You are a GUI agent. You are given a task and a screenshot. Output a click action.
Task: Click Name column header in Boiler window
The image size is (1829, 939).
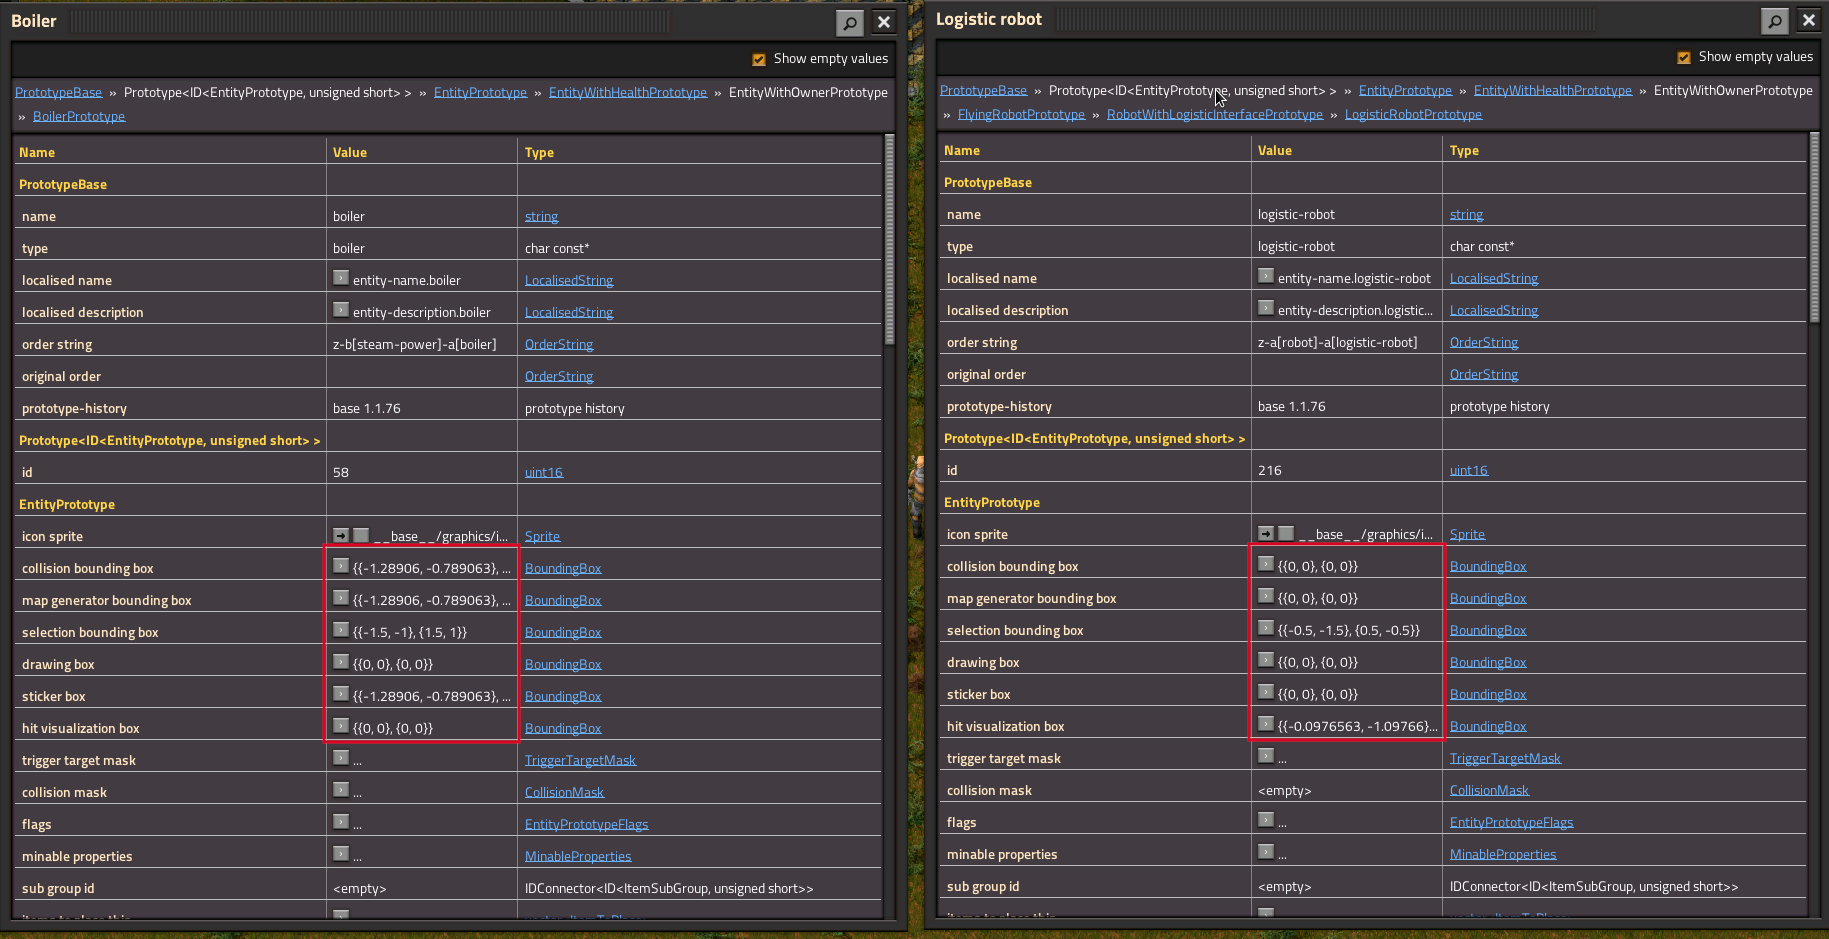(x=37, y=152)
